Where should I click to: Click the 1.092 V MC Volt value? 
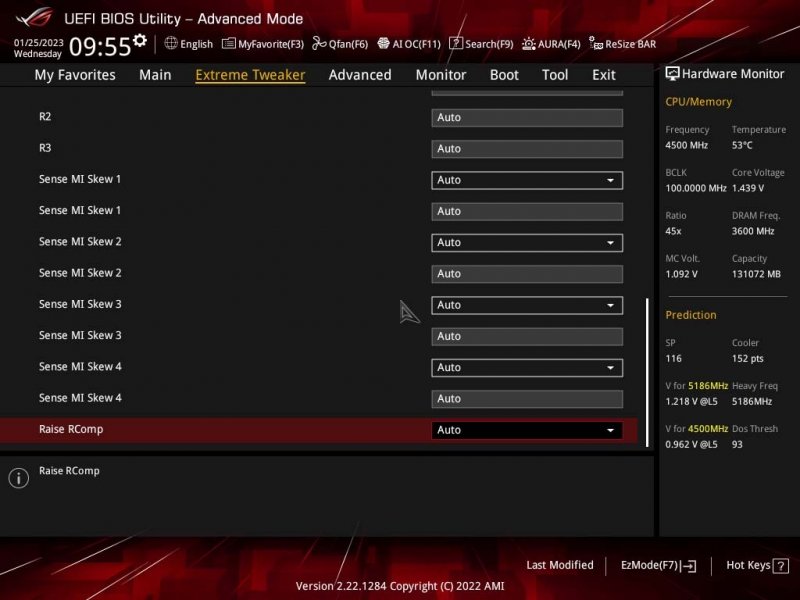pyautogui.click(x=681, y=274)
